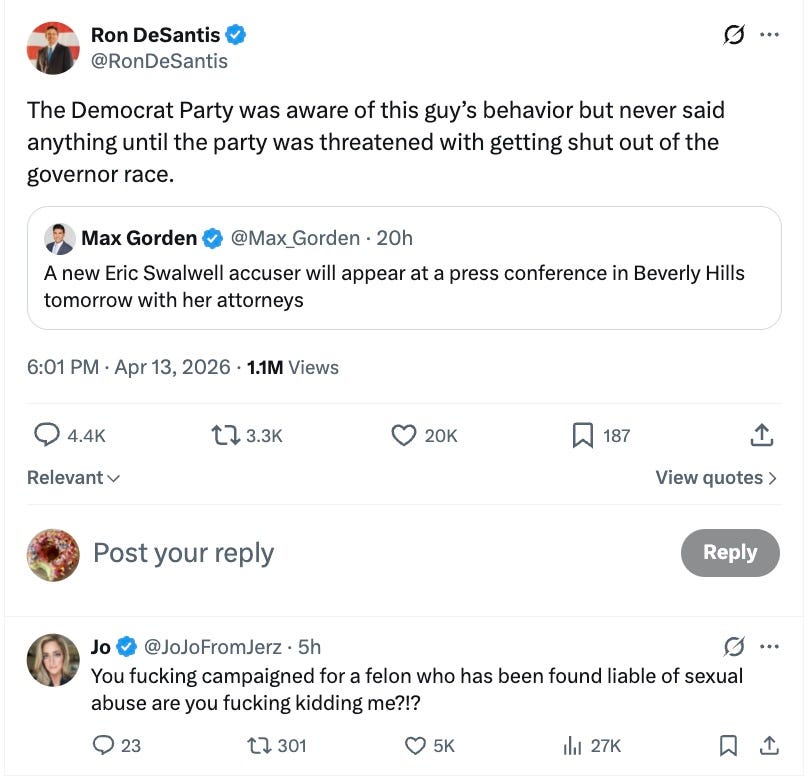Viewport: 808px width, 776px height.
Task: Open the more options menu on DeSantis's tweet
Action: pyautogui.click(x=771, y=33)
